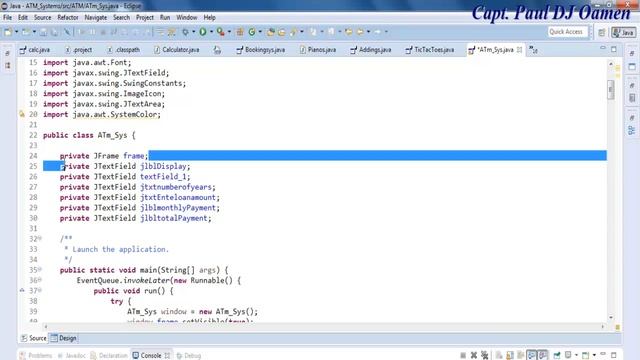Screen dimensions: 640x360
Task: Click the Remove Launch console icon
Action: (x=474, y=355)
